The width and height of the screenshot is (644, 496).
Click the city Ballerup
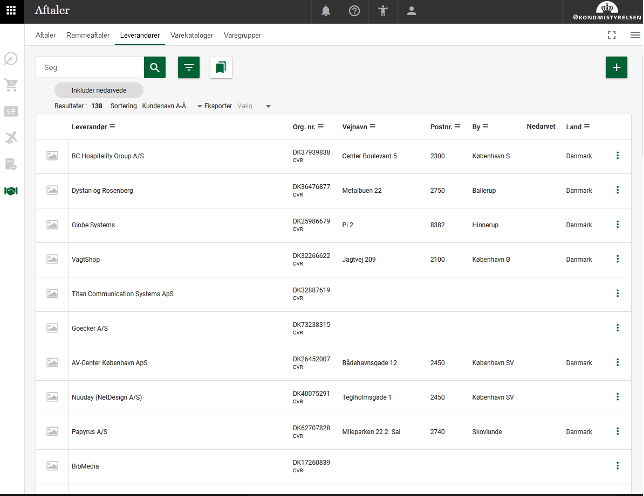(x=484, y=191)
